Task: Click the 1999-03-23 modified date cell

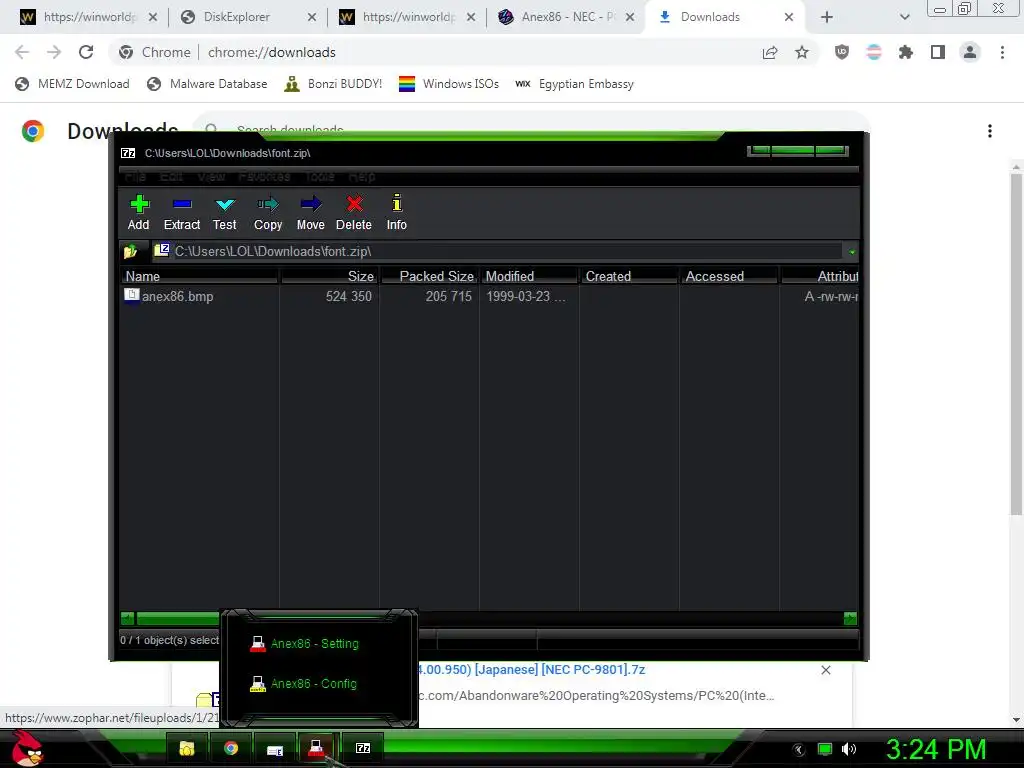Action: (x=526, y=296)
